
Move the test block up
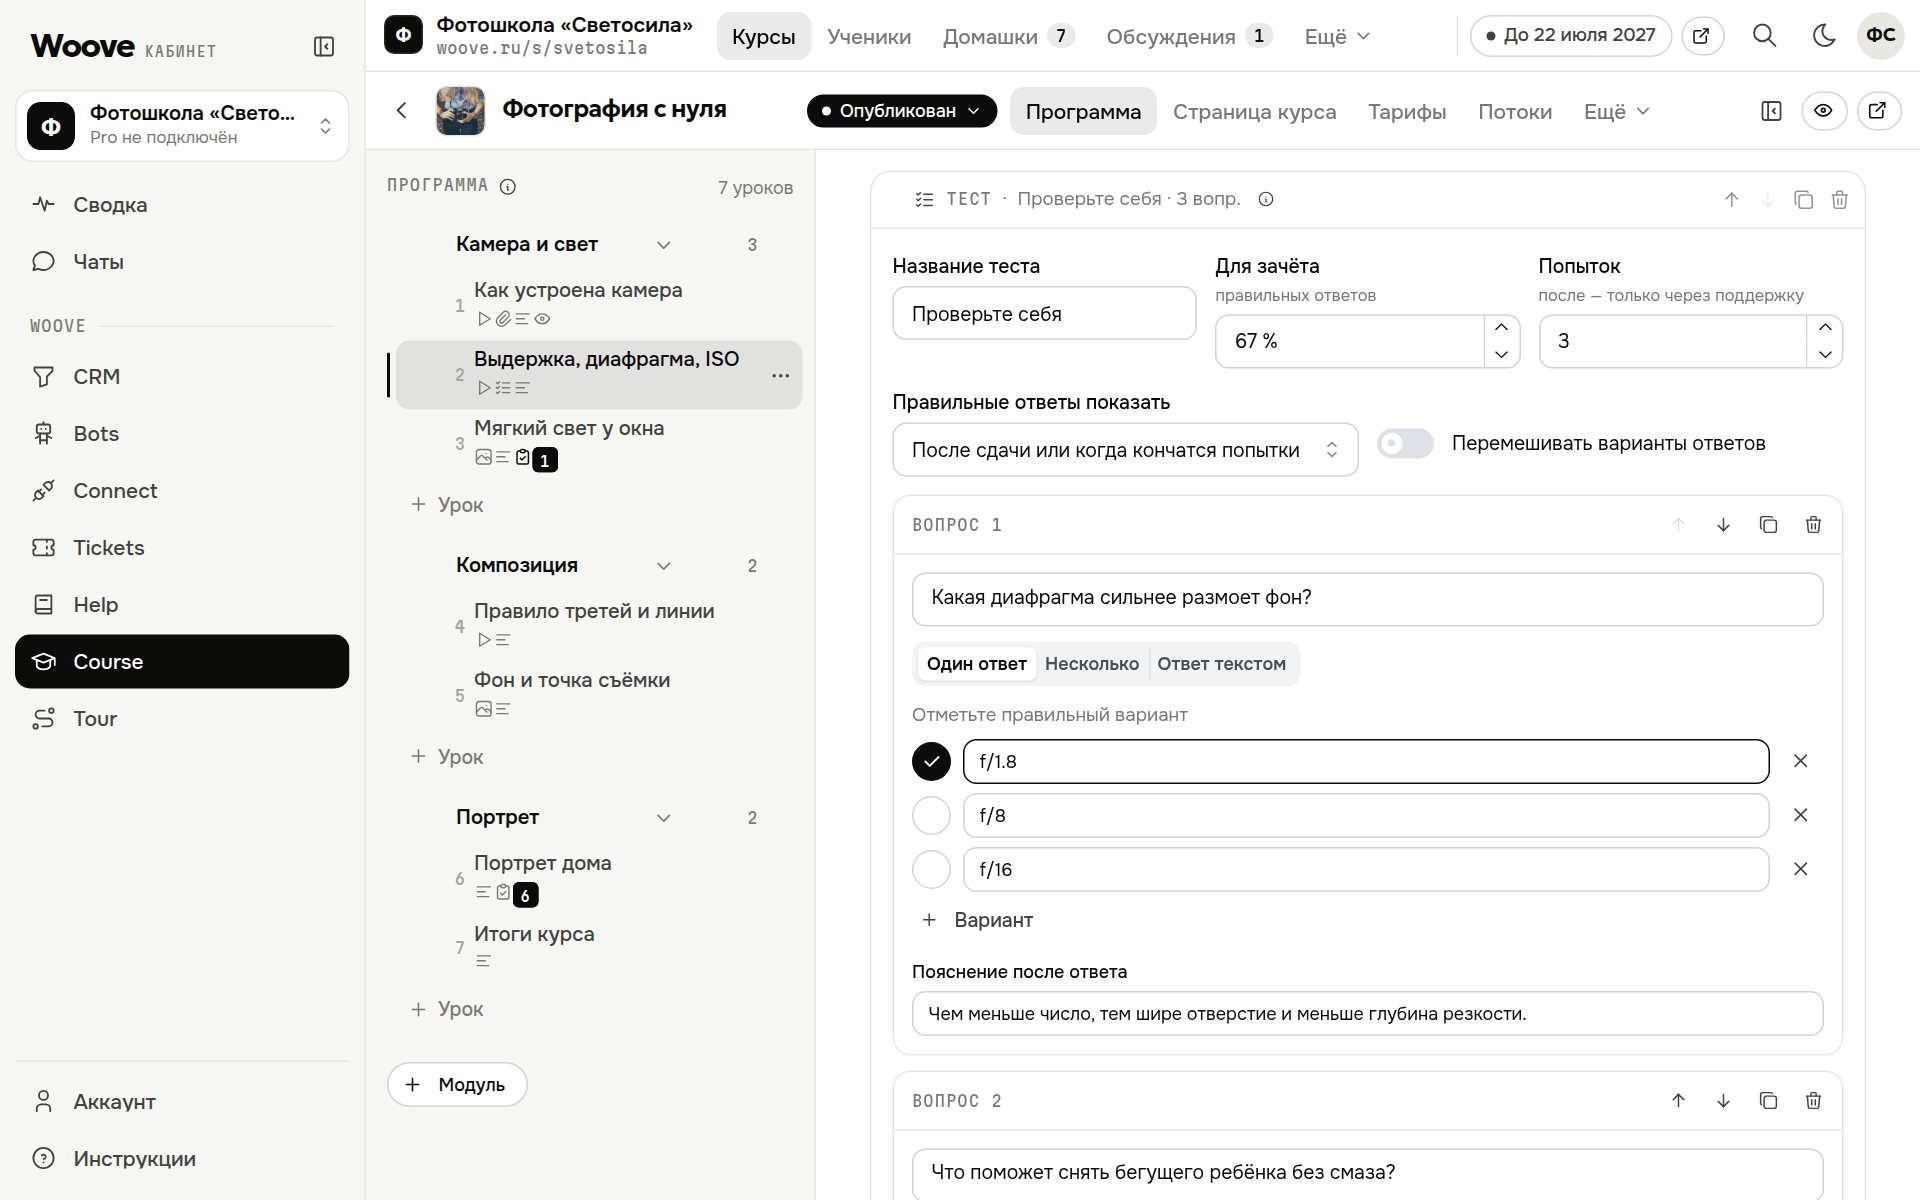point(1731,200)
